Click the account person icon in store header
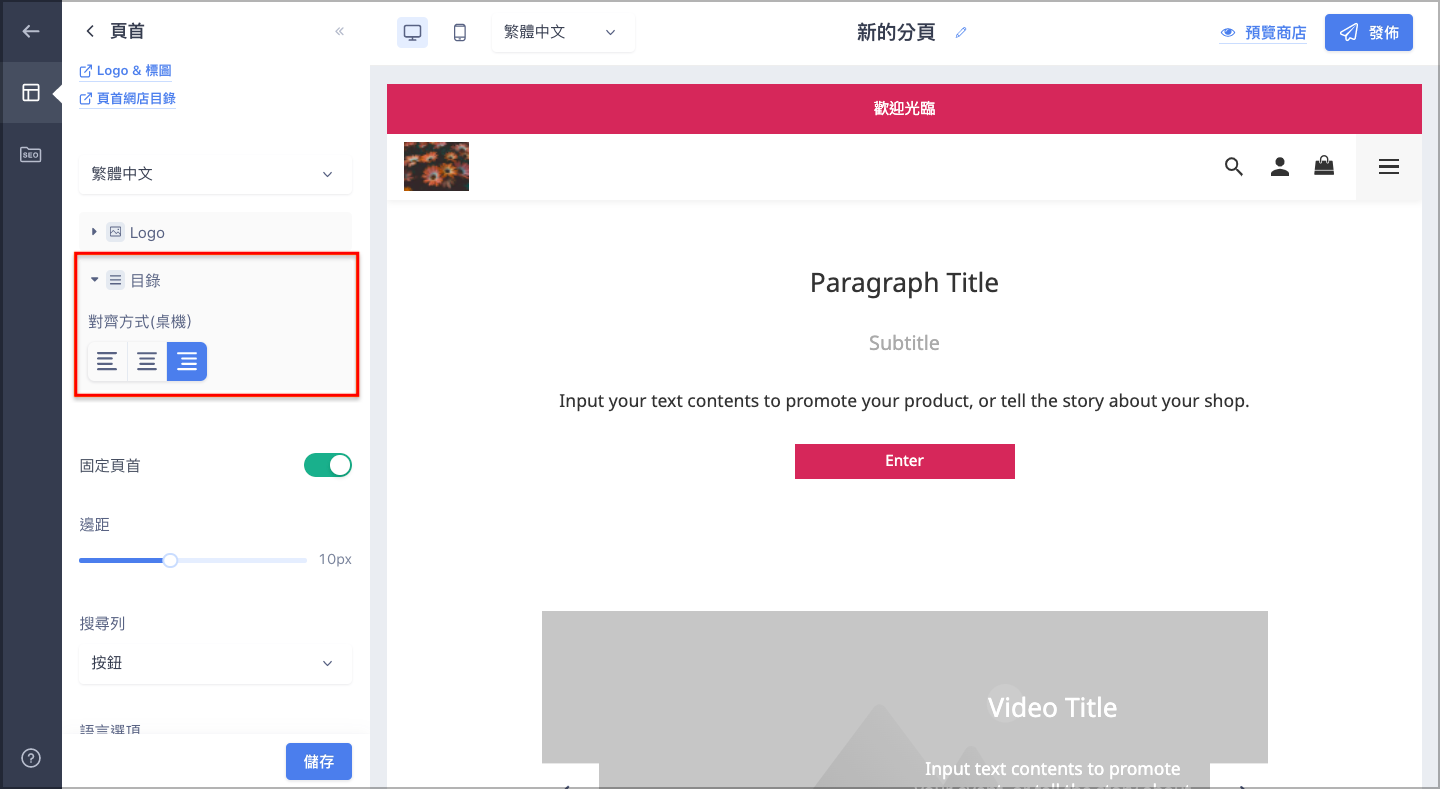 coord(1280,166)
